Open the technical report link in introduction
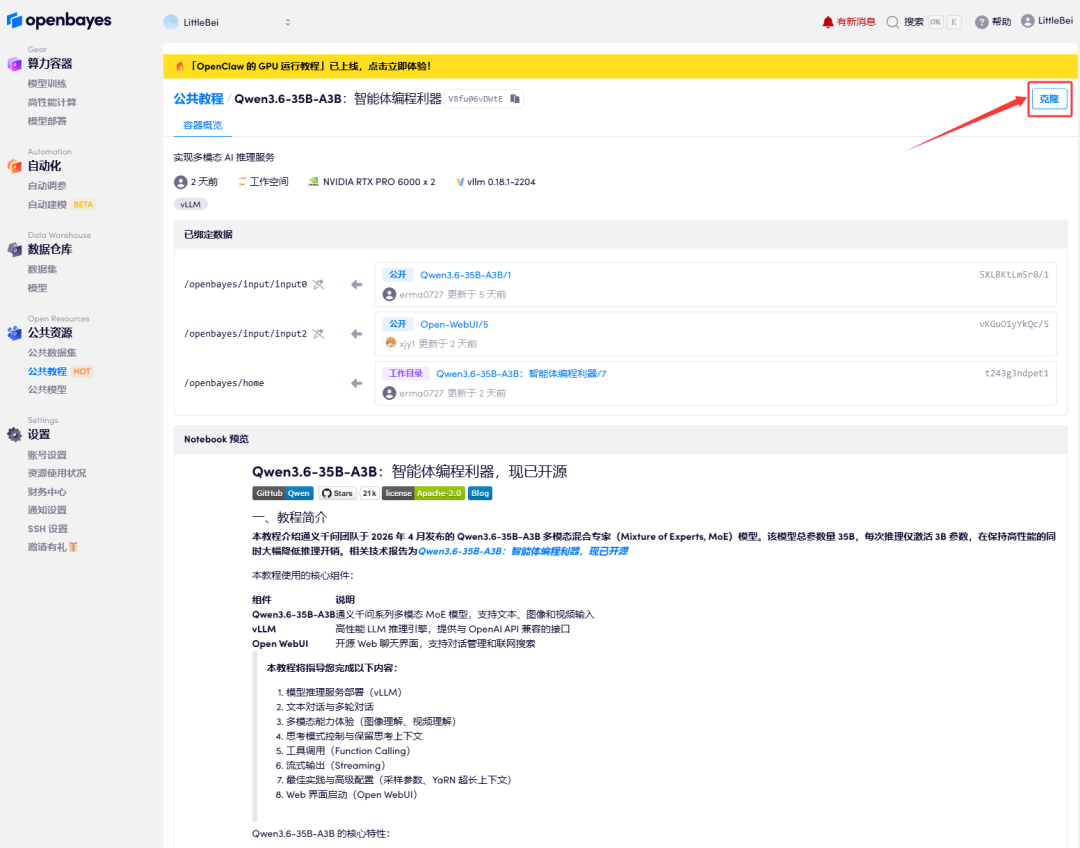The image size is (1080, 848). click(x=523, y=551)
